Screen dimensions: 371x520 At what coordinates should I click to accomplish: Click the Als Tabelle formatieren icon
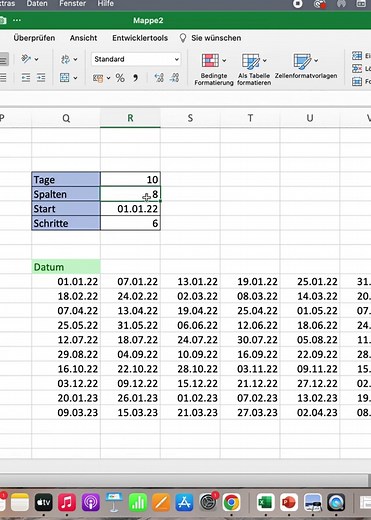point(251,61)
